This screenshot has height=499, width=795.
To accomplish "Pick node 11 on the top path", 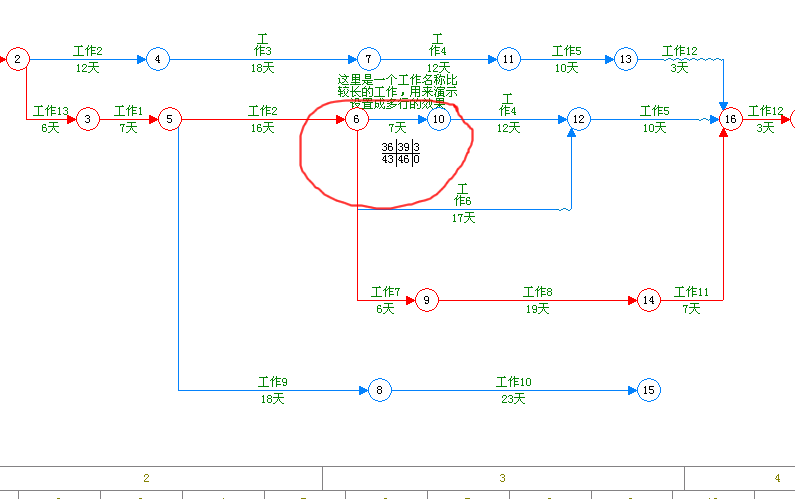I will 509,59.
